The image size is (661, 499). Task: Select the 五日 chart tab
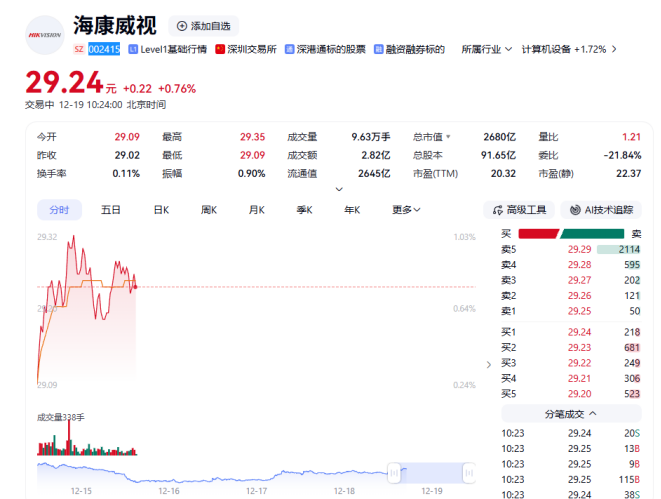click(111, 210)
